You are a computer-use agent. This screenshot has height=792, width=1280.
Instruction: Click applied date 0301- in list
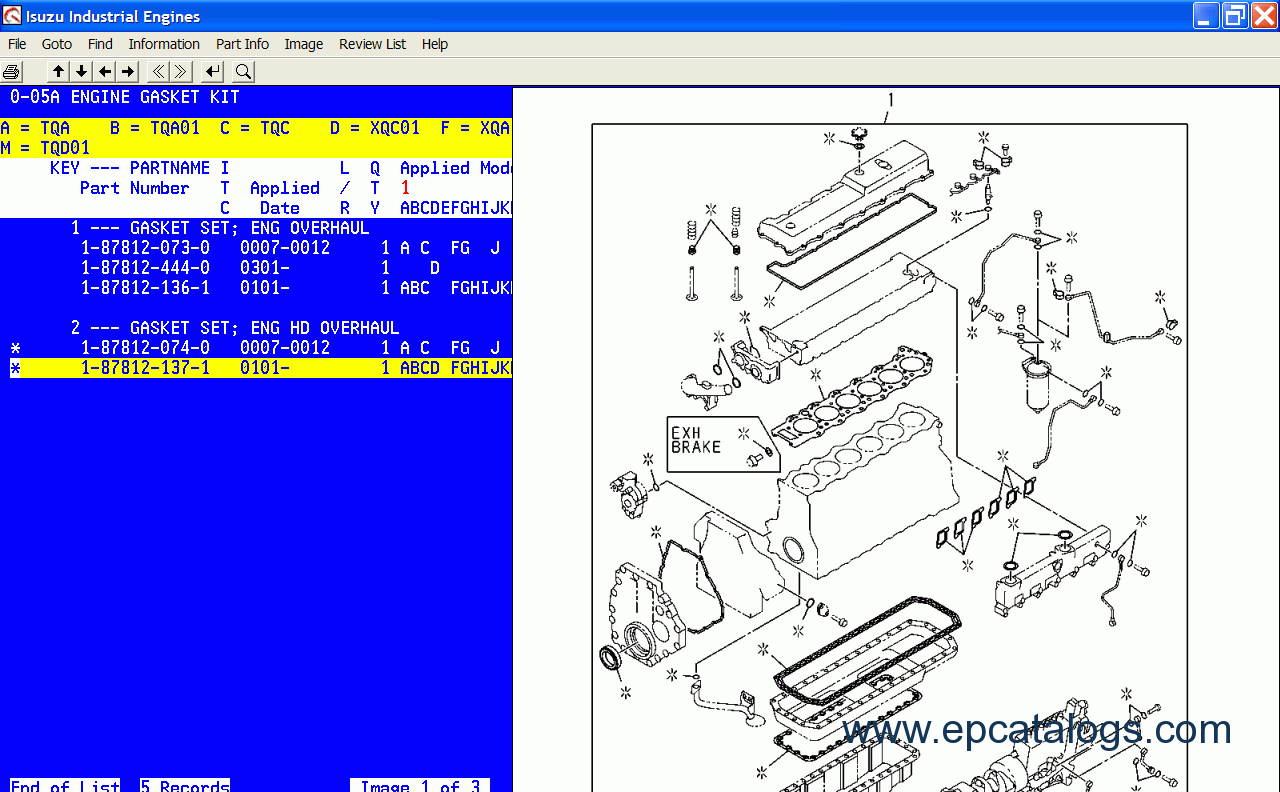[265, 268]
